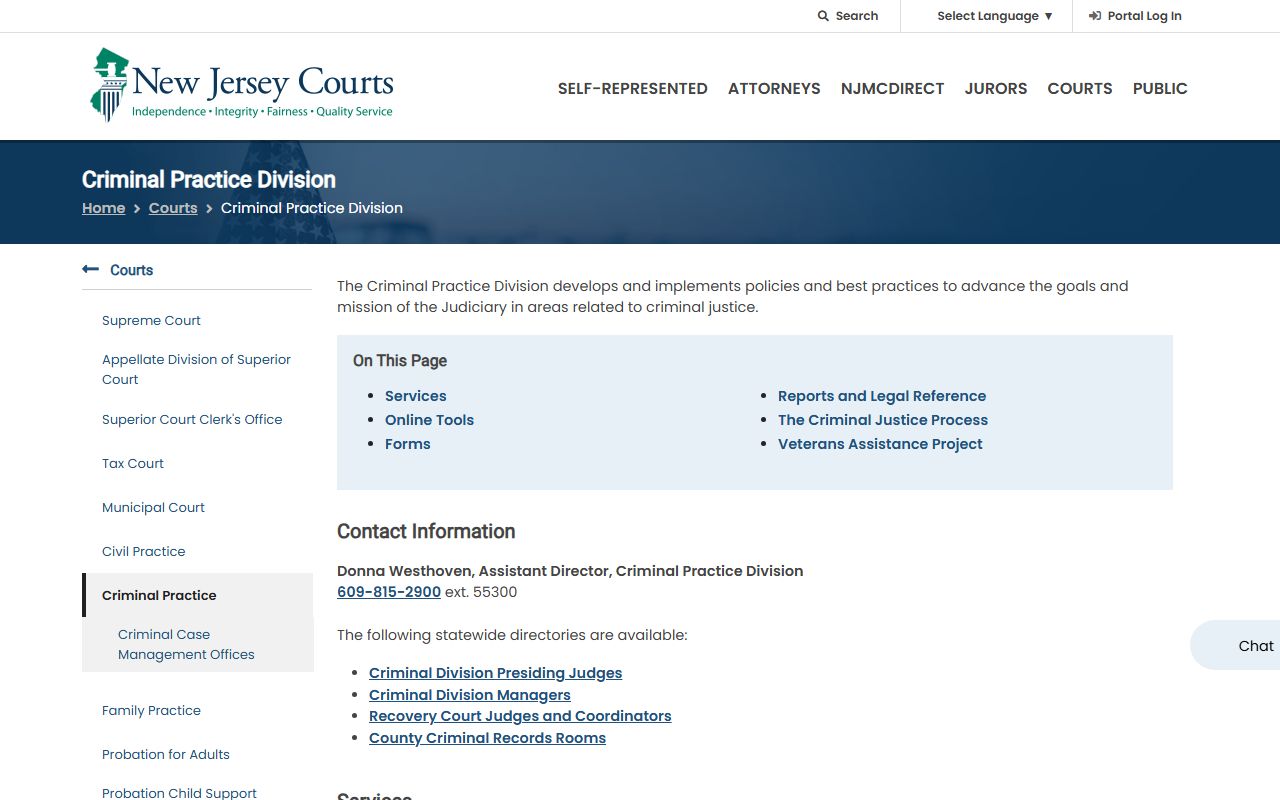Open Probation Child Support in sidebar
Screen dimensions: 1280x800
[x=179, y=793]
